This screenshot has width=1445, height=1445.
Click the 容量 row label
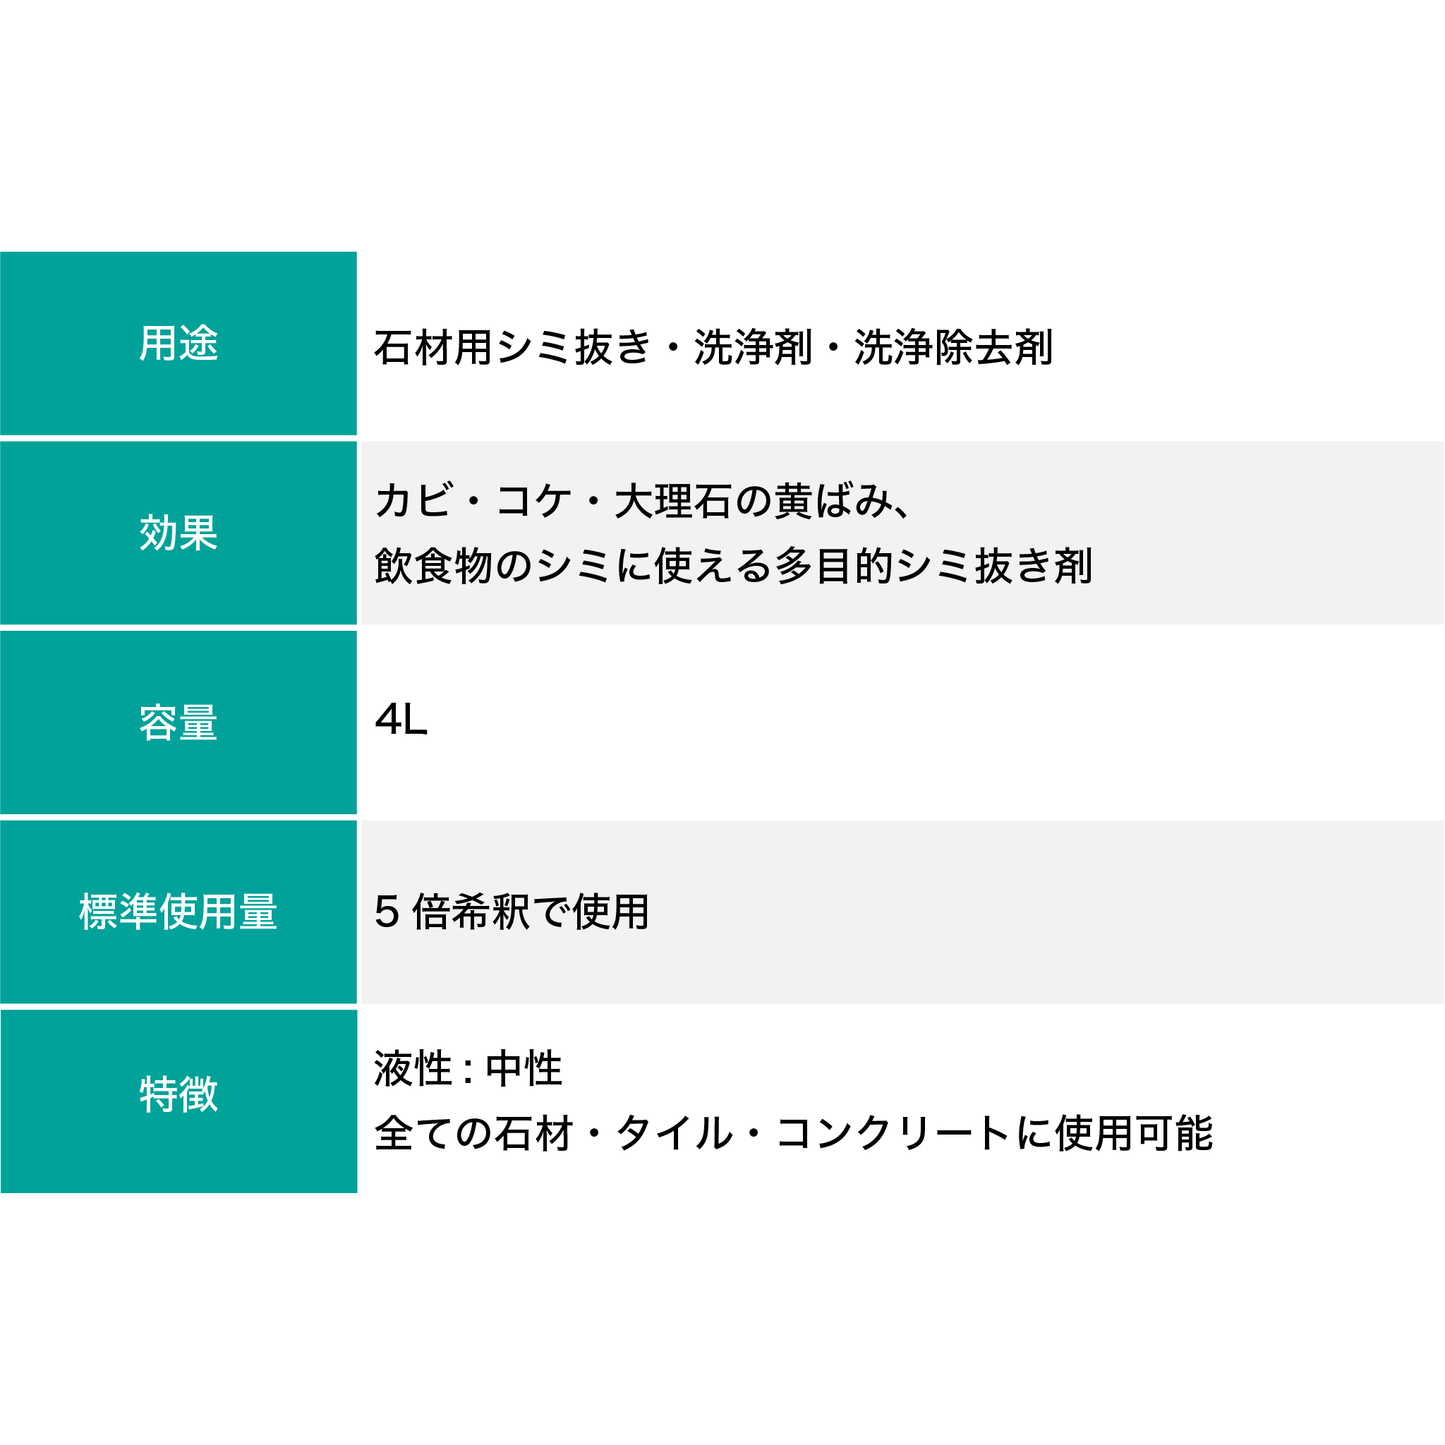pyautogui.click(x=178, y=723)
